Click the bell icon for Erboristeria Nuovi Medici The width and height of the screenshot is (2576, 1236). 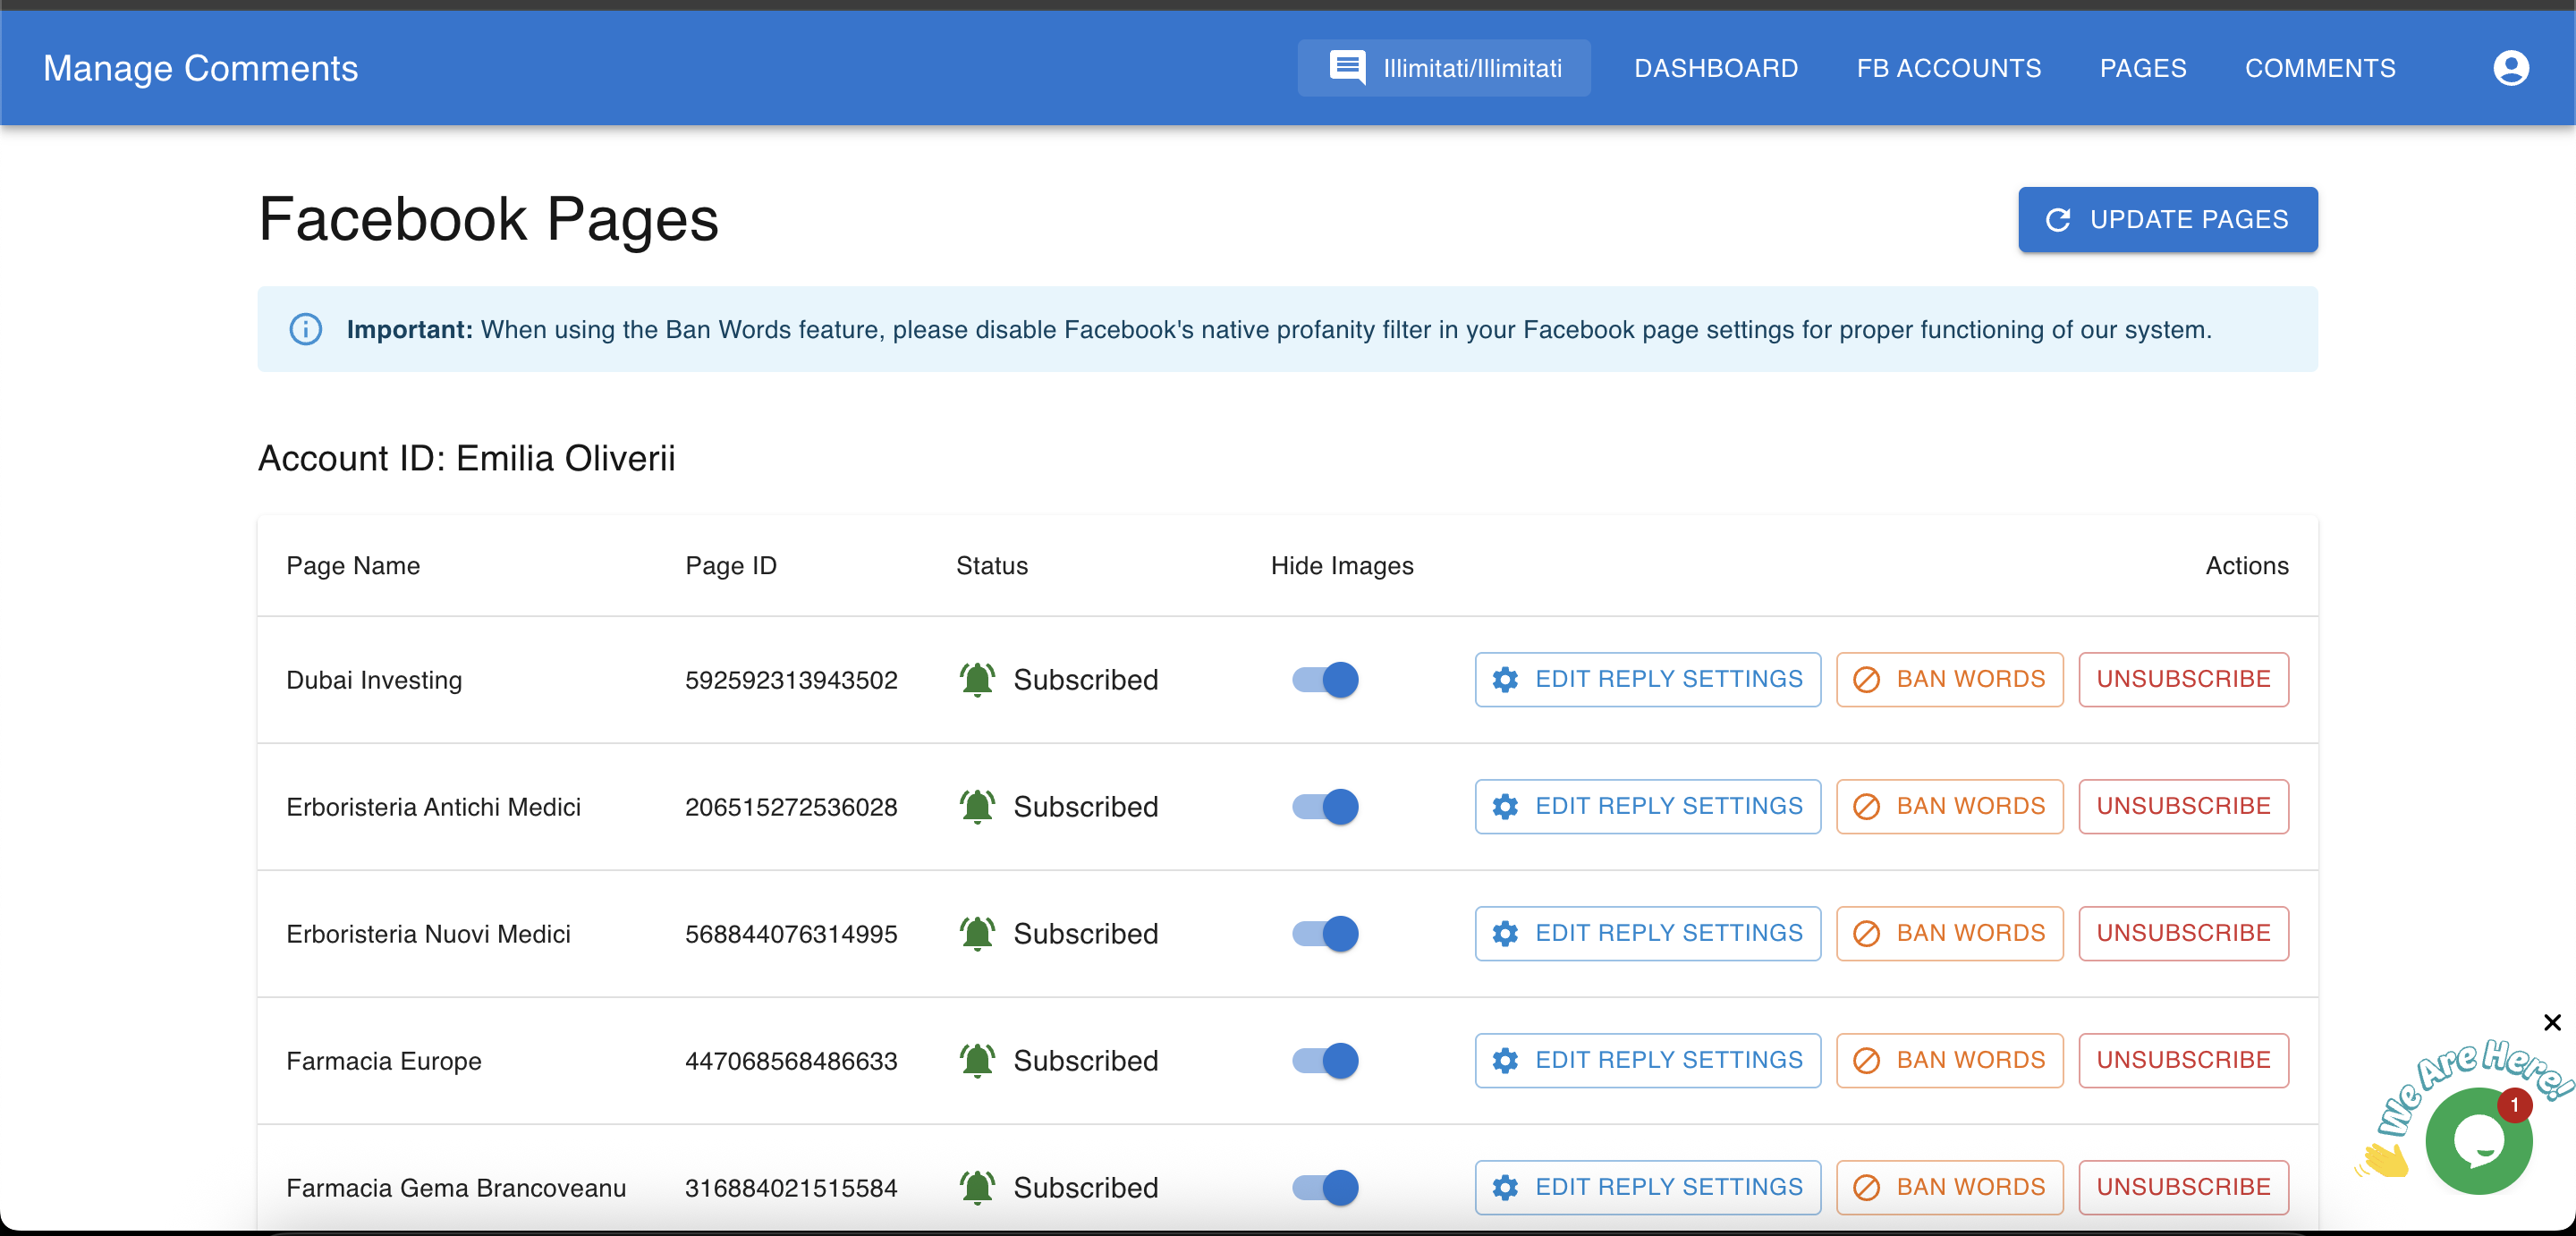coord(977,933)
